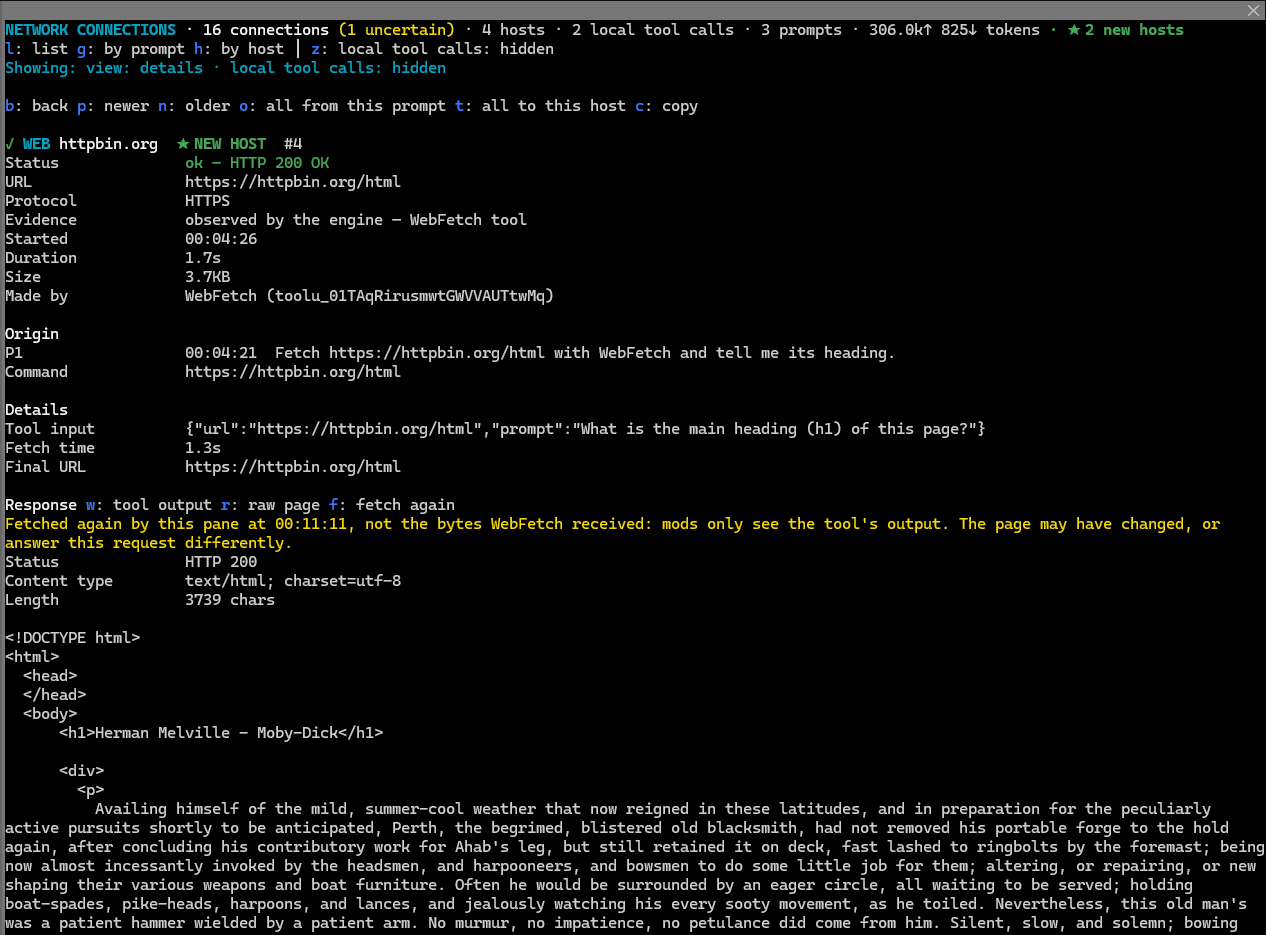Screen dimensions: 1266x935
Task: Click the '<h1>Herman Melville - Moby-Dick</h1>' line
Action: pyautogui.click(x=220, y=732)
